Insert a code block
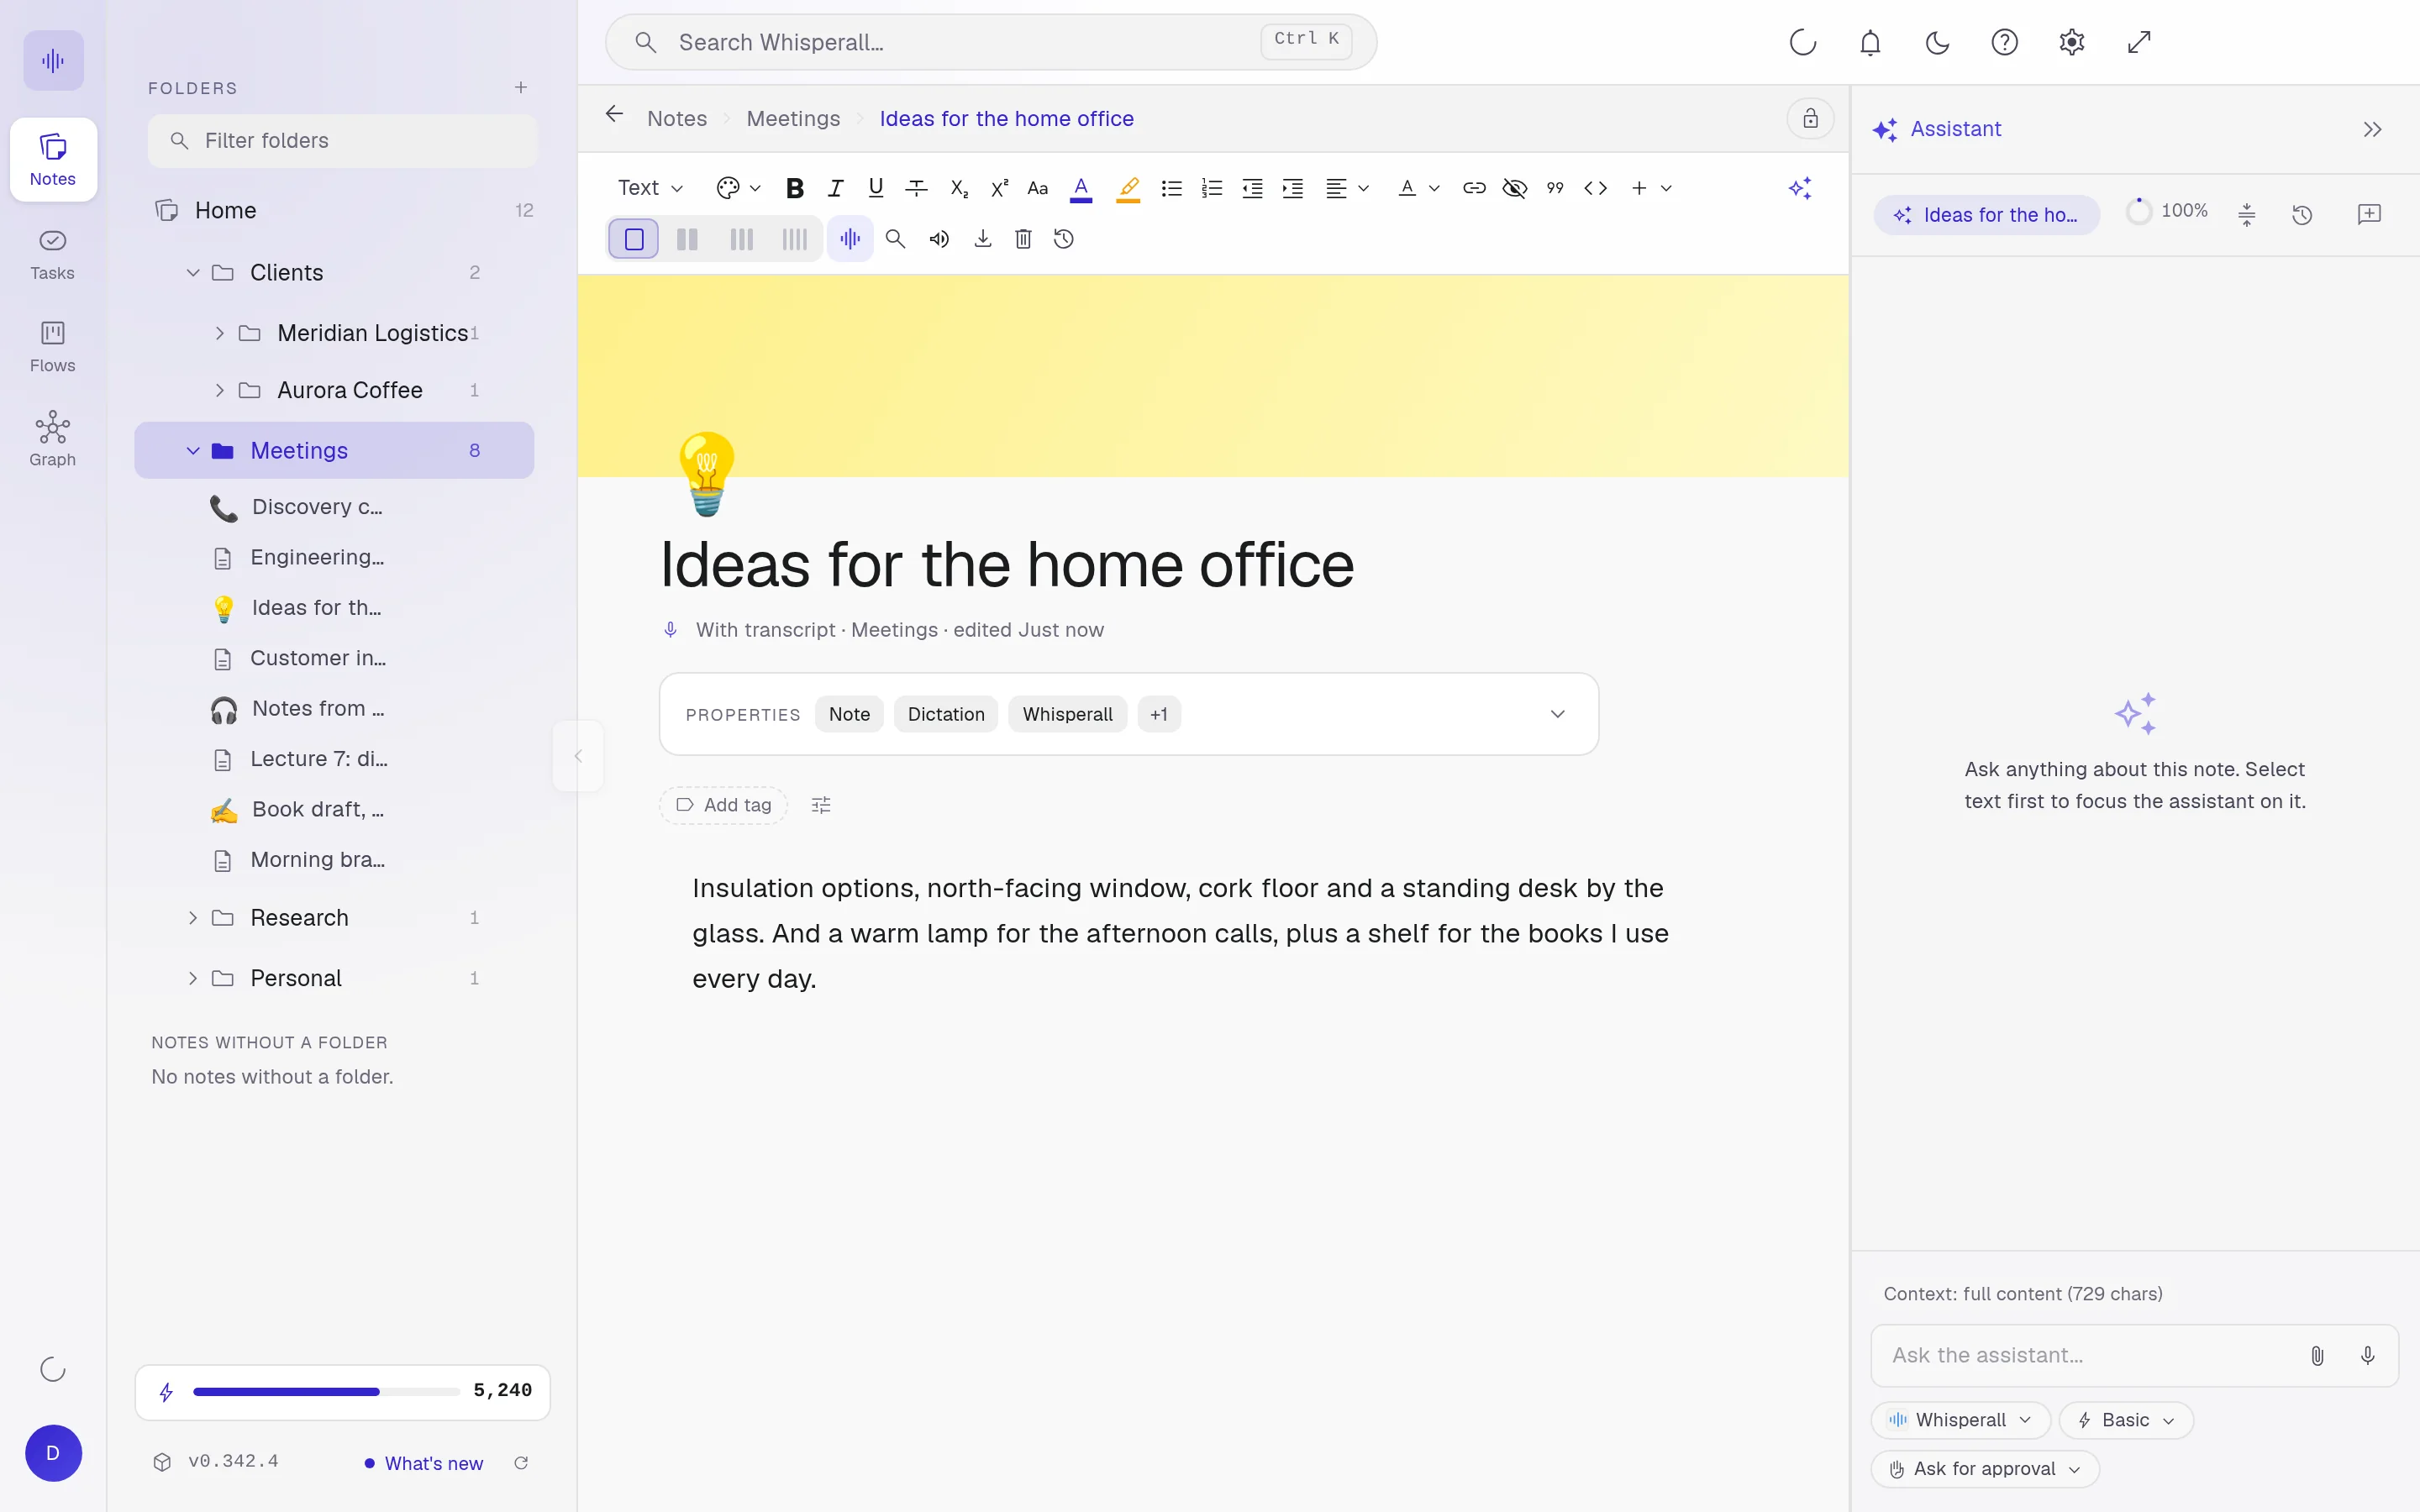2420x1512 pixels. [1595, 188]
